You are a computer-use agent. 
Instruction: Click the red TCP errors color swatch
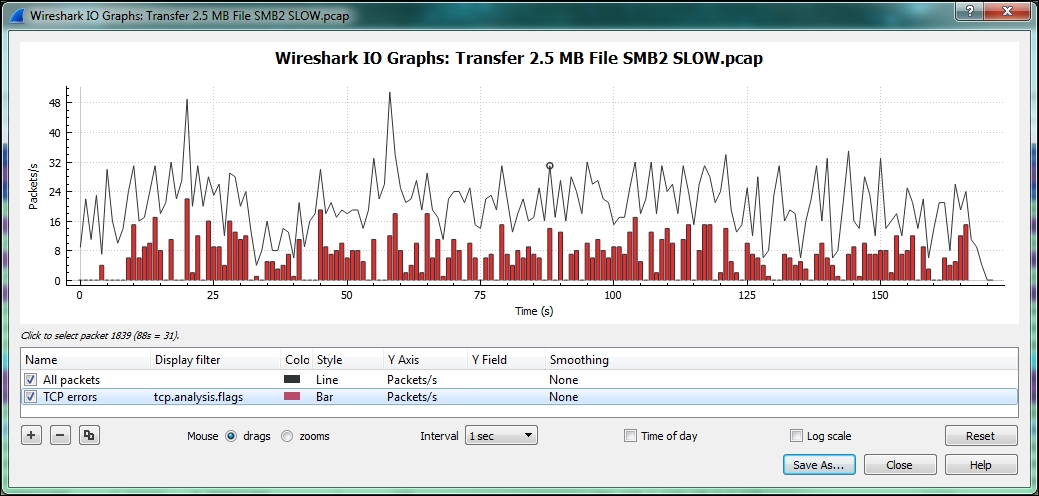(x=292, y=397)
